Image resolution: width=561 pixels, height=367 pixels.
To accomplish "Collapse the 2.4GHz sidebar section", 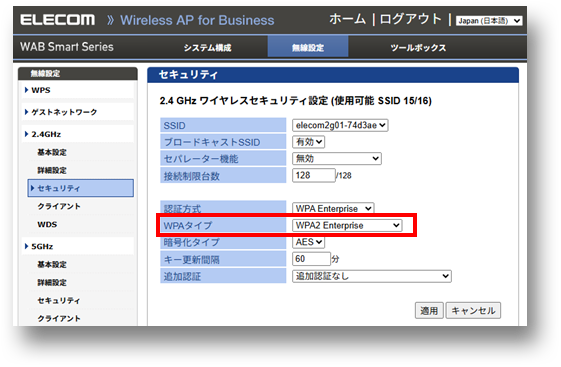I will pos(77,134).
